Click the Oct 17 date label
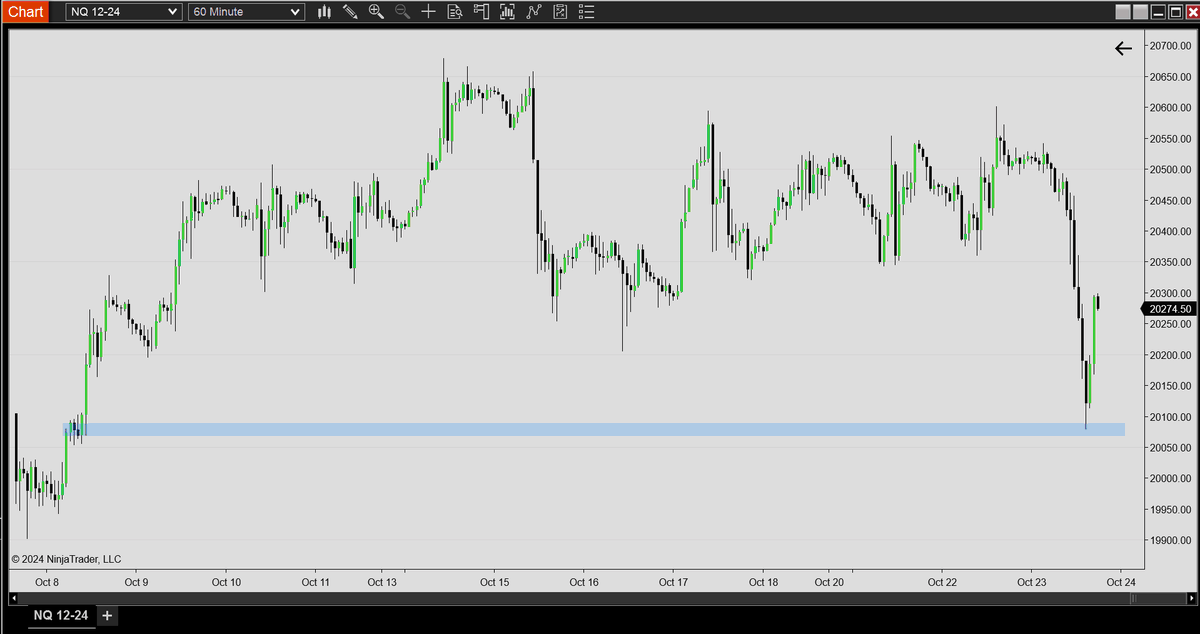The height and width of the screenshot is (634, 1200). coord(674,581)
